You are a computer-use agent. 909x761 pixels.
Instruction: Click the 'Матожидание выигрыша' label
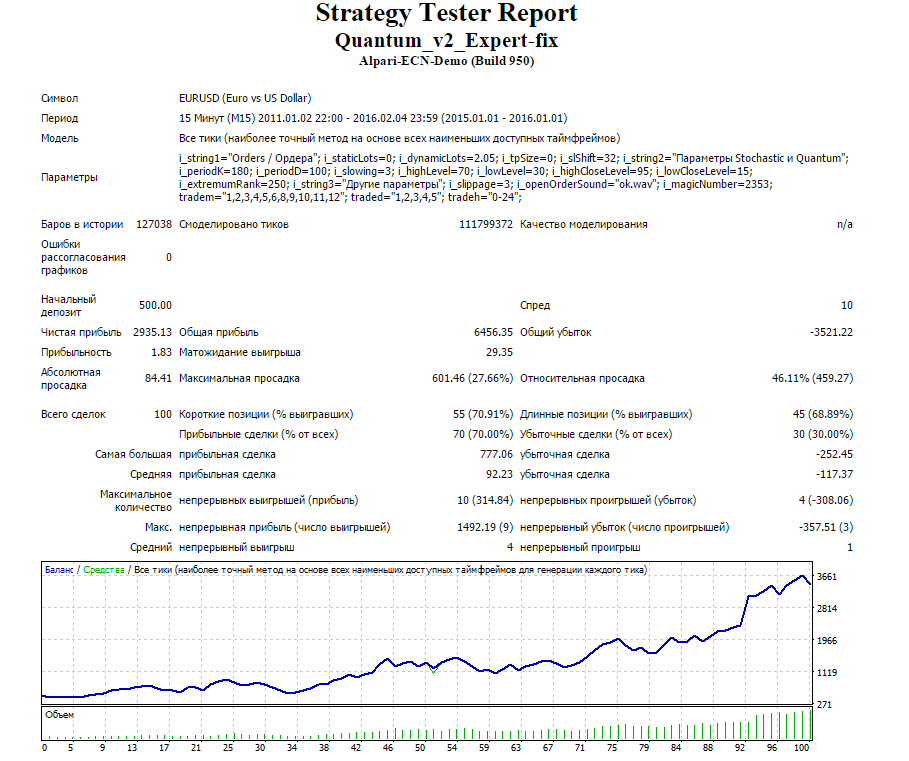239,352
